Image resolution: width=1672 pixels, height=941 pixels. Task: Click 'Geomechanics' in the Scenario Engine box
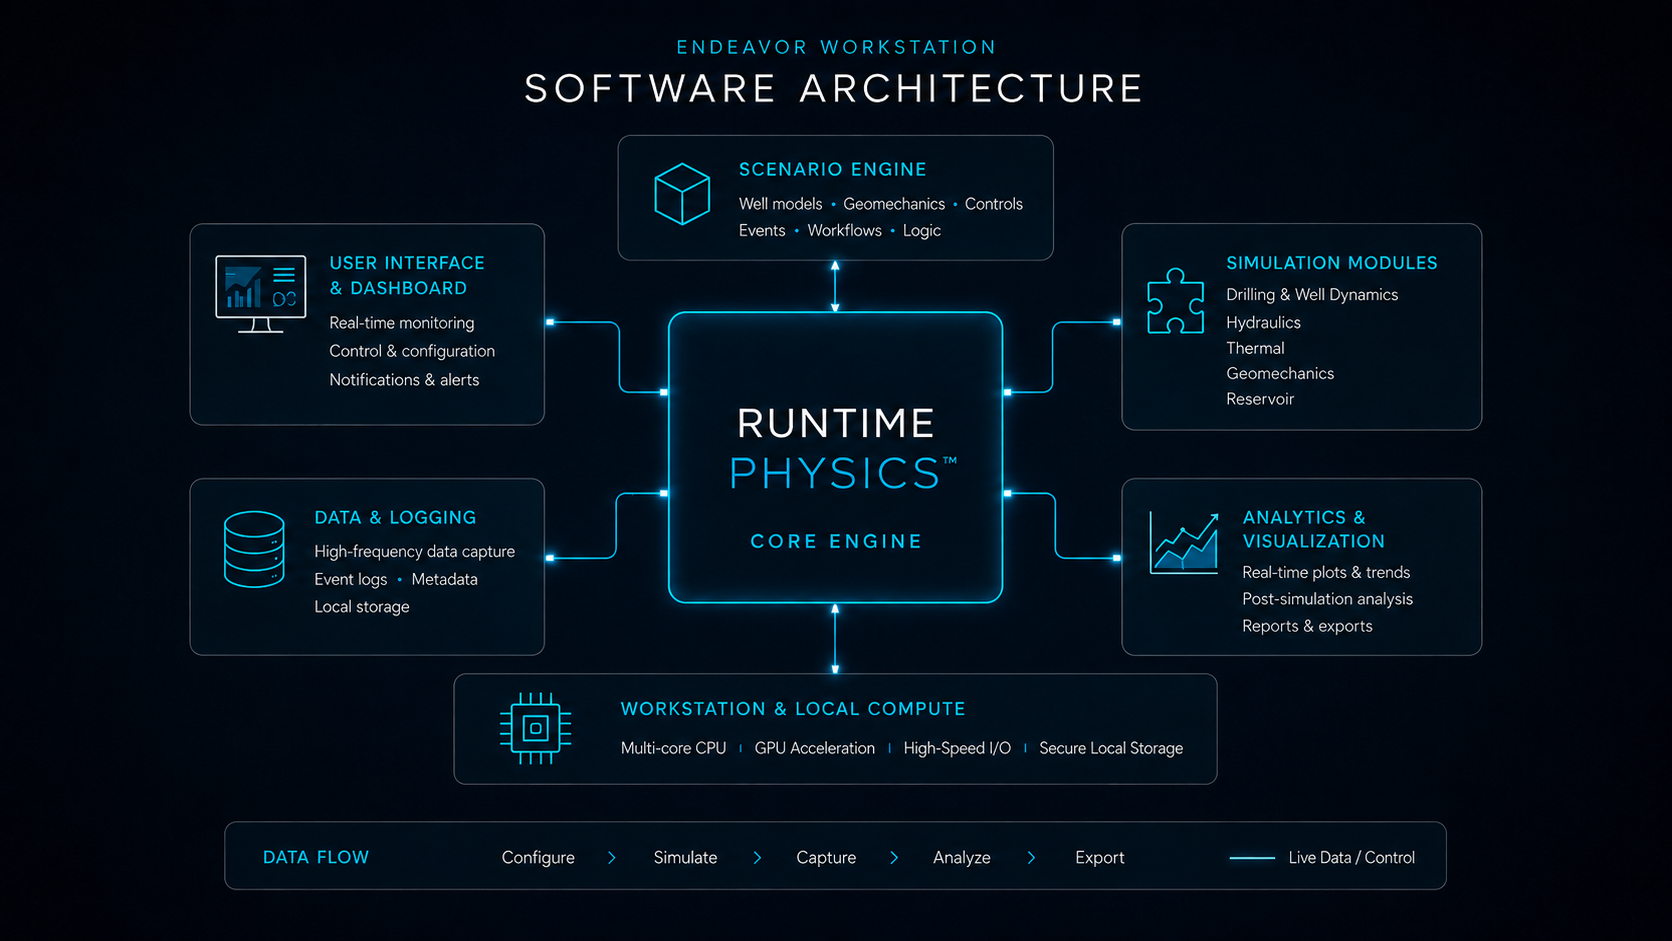pyautogui.click(x=894, y=204)
